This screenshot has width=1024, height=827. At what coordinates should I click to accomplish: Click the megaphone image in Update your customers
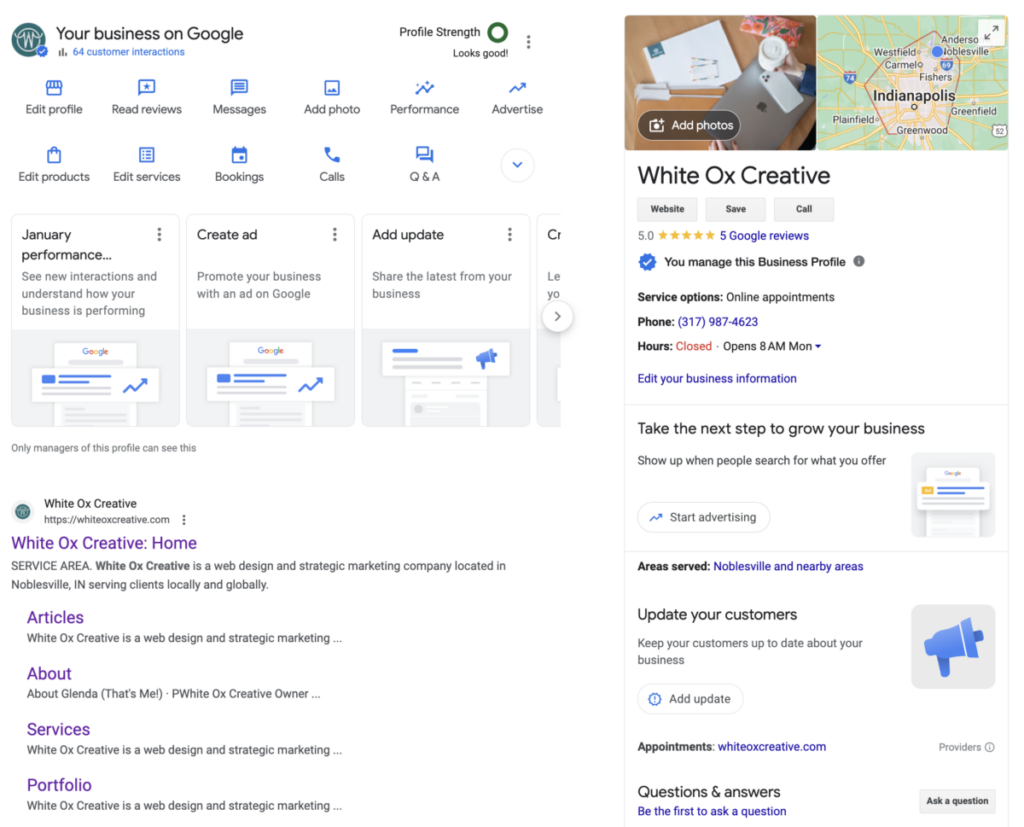(953, 647)
